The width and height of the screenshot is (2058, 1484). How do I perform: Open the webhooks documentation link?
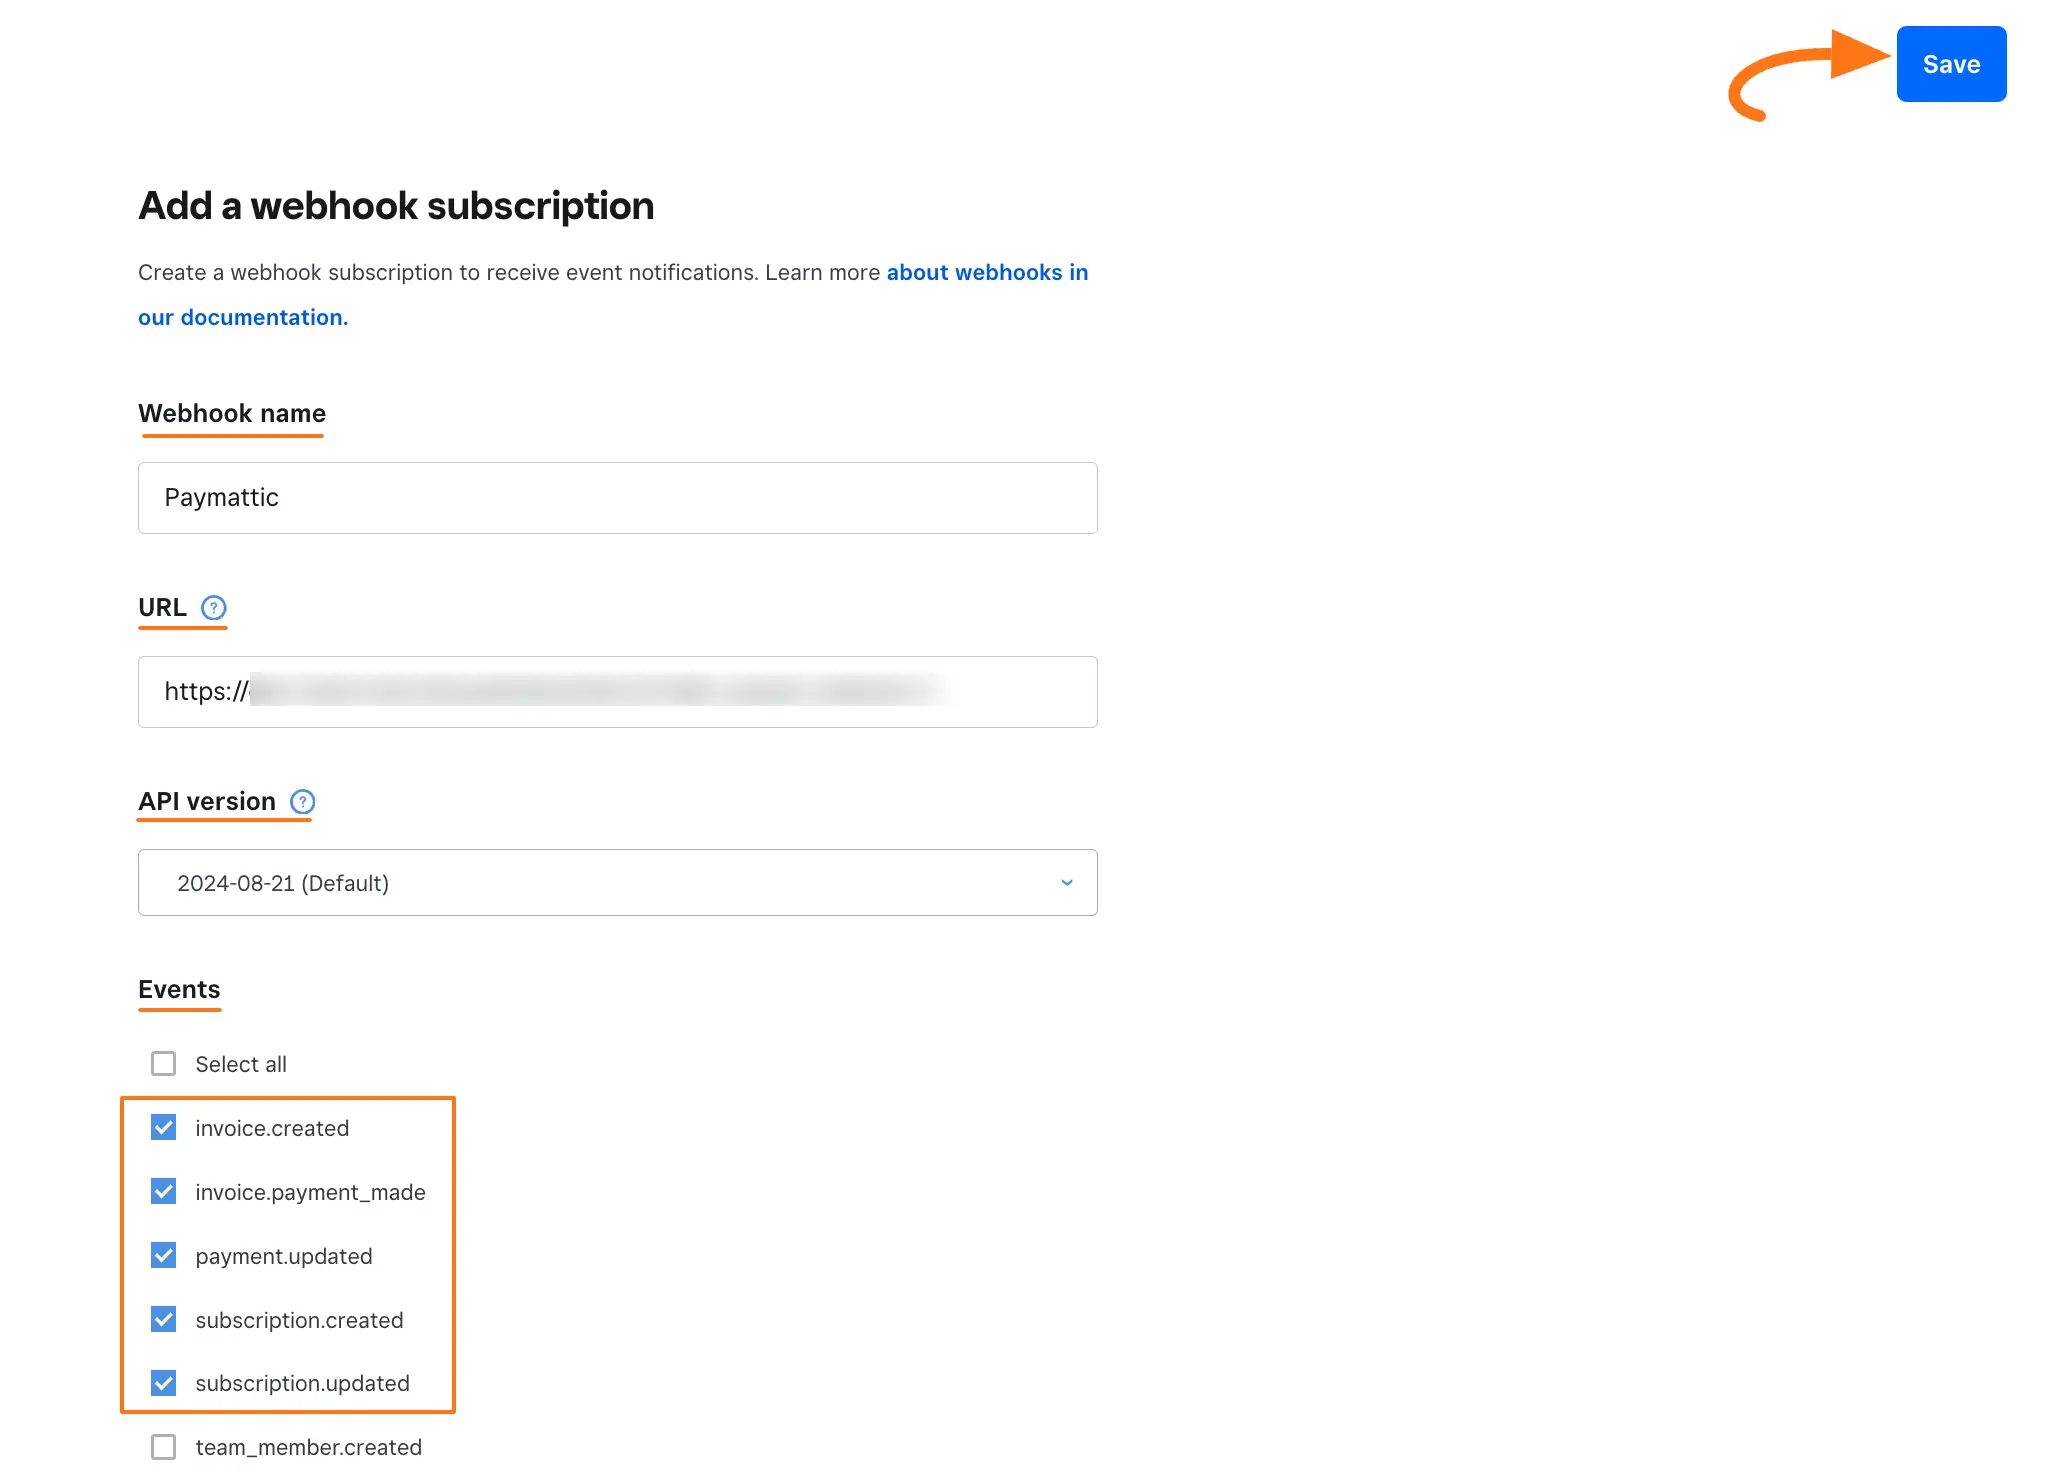coord(987,272)
